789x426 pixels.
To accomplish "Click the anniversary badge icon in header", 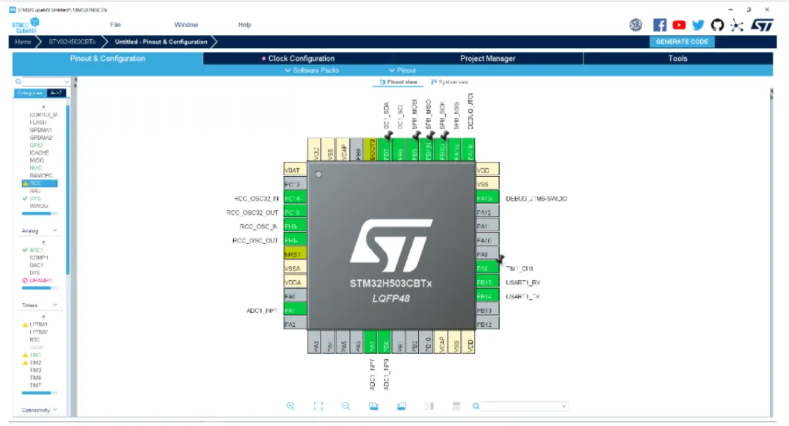I will click(x=636, y=25).
